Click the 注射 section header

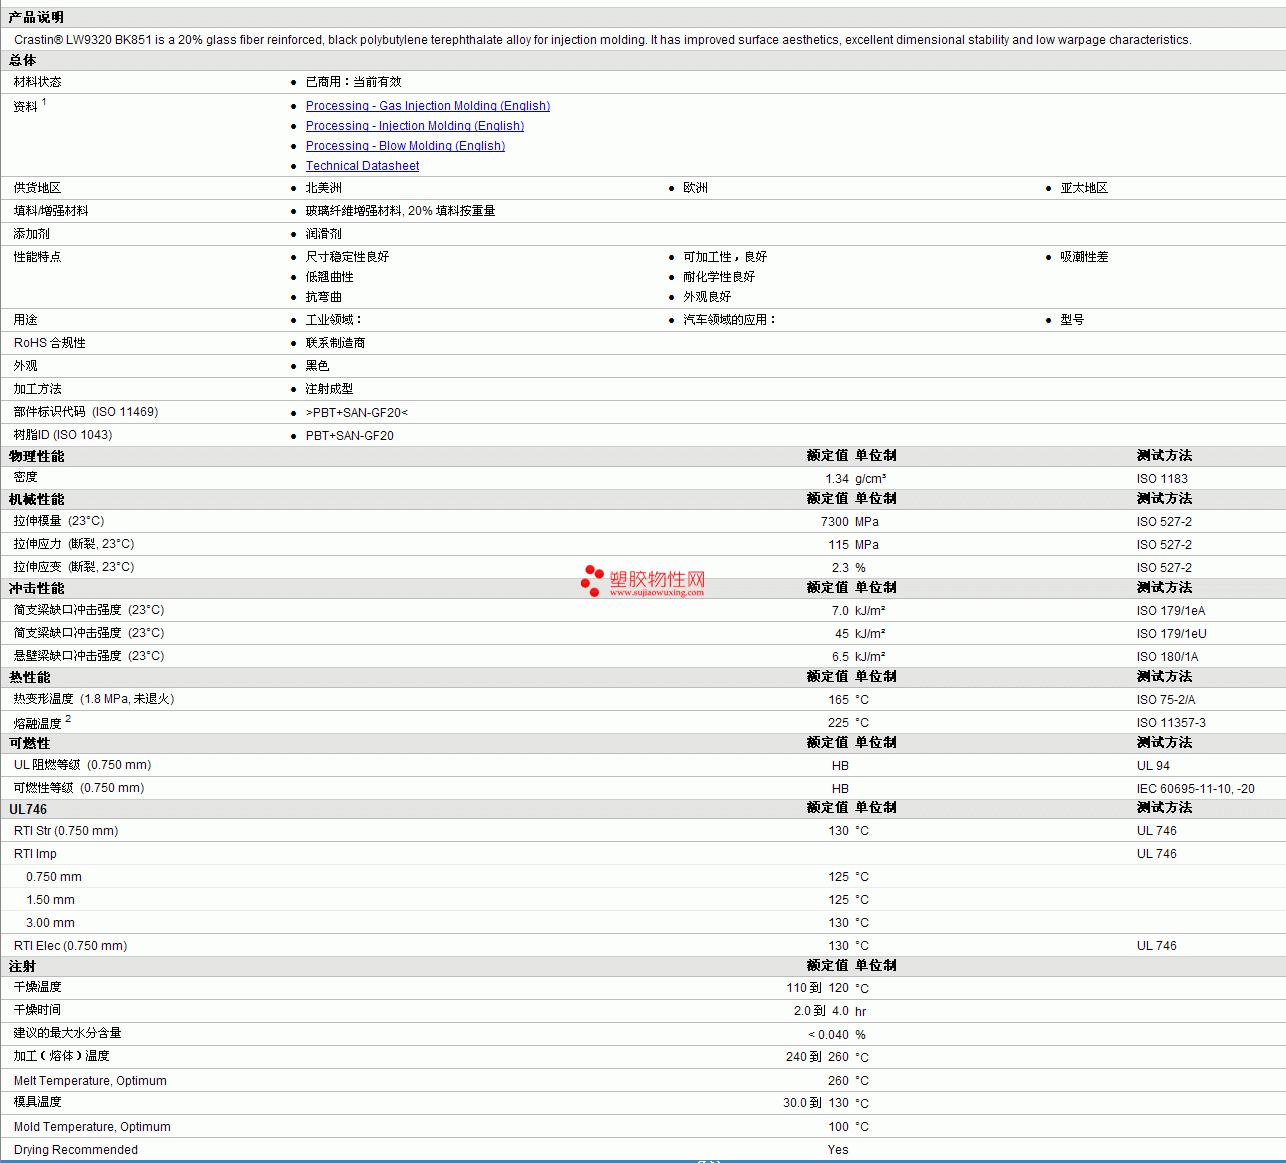23,967
